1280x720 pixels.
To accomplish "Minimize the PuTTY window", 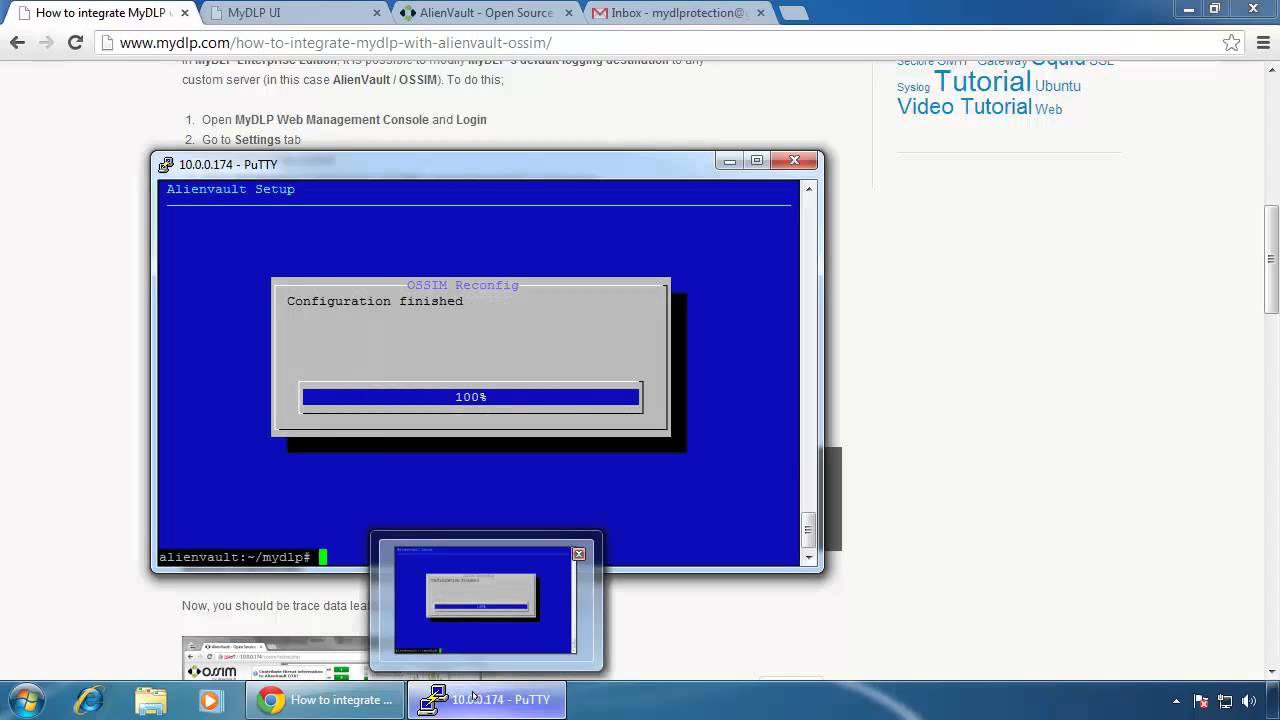I will pos(730,161).
